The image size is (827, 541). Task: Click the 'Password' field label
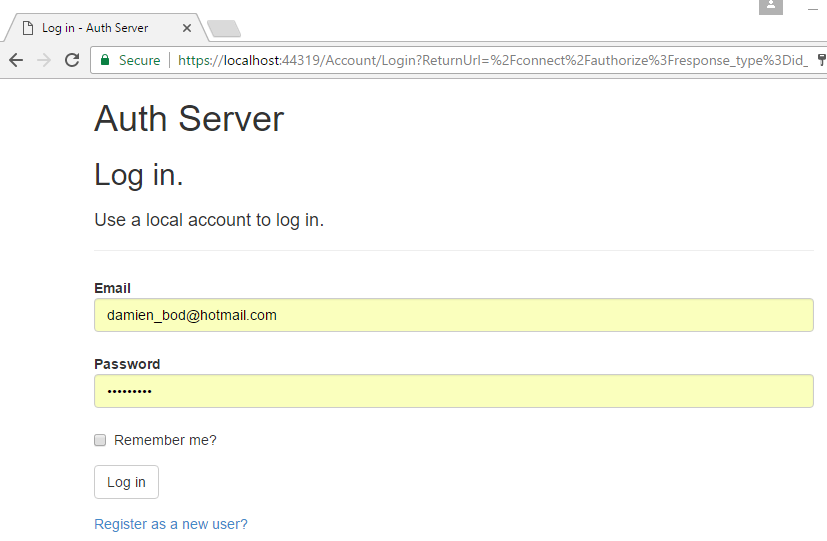tap(127, 364)
